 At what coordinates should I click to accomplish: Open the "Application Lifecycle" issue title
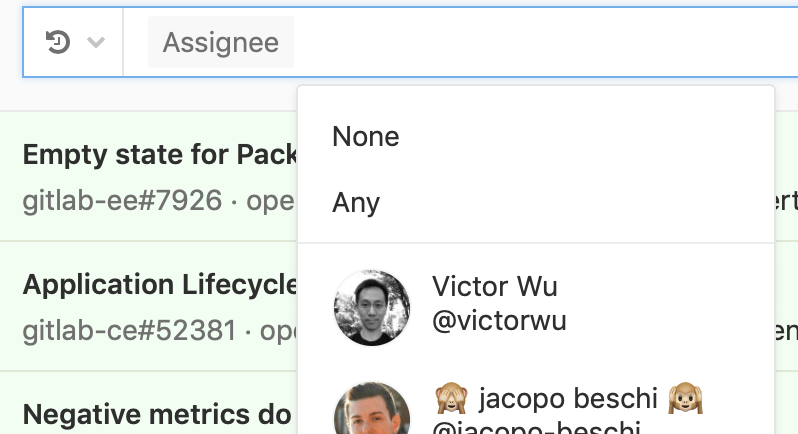160,285
